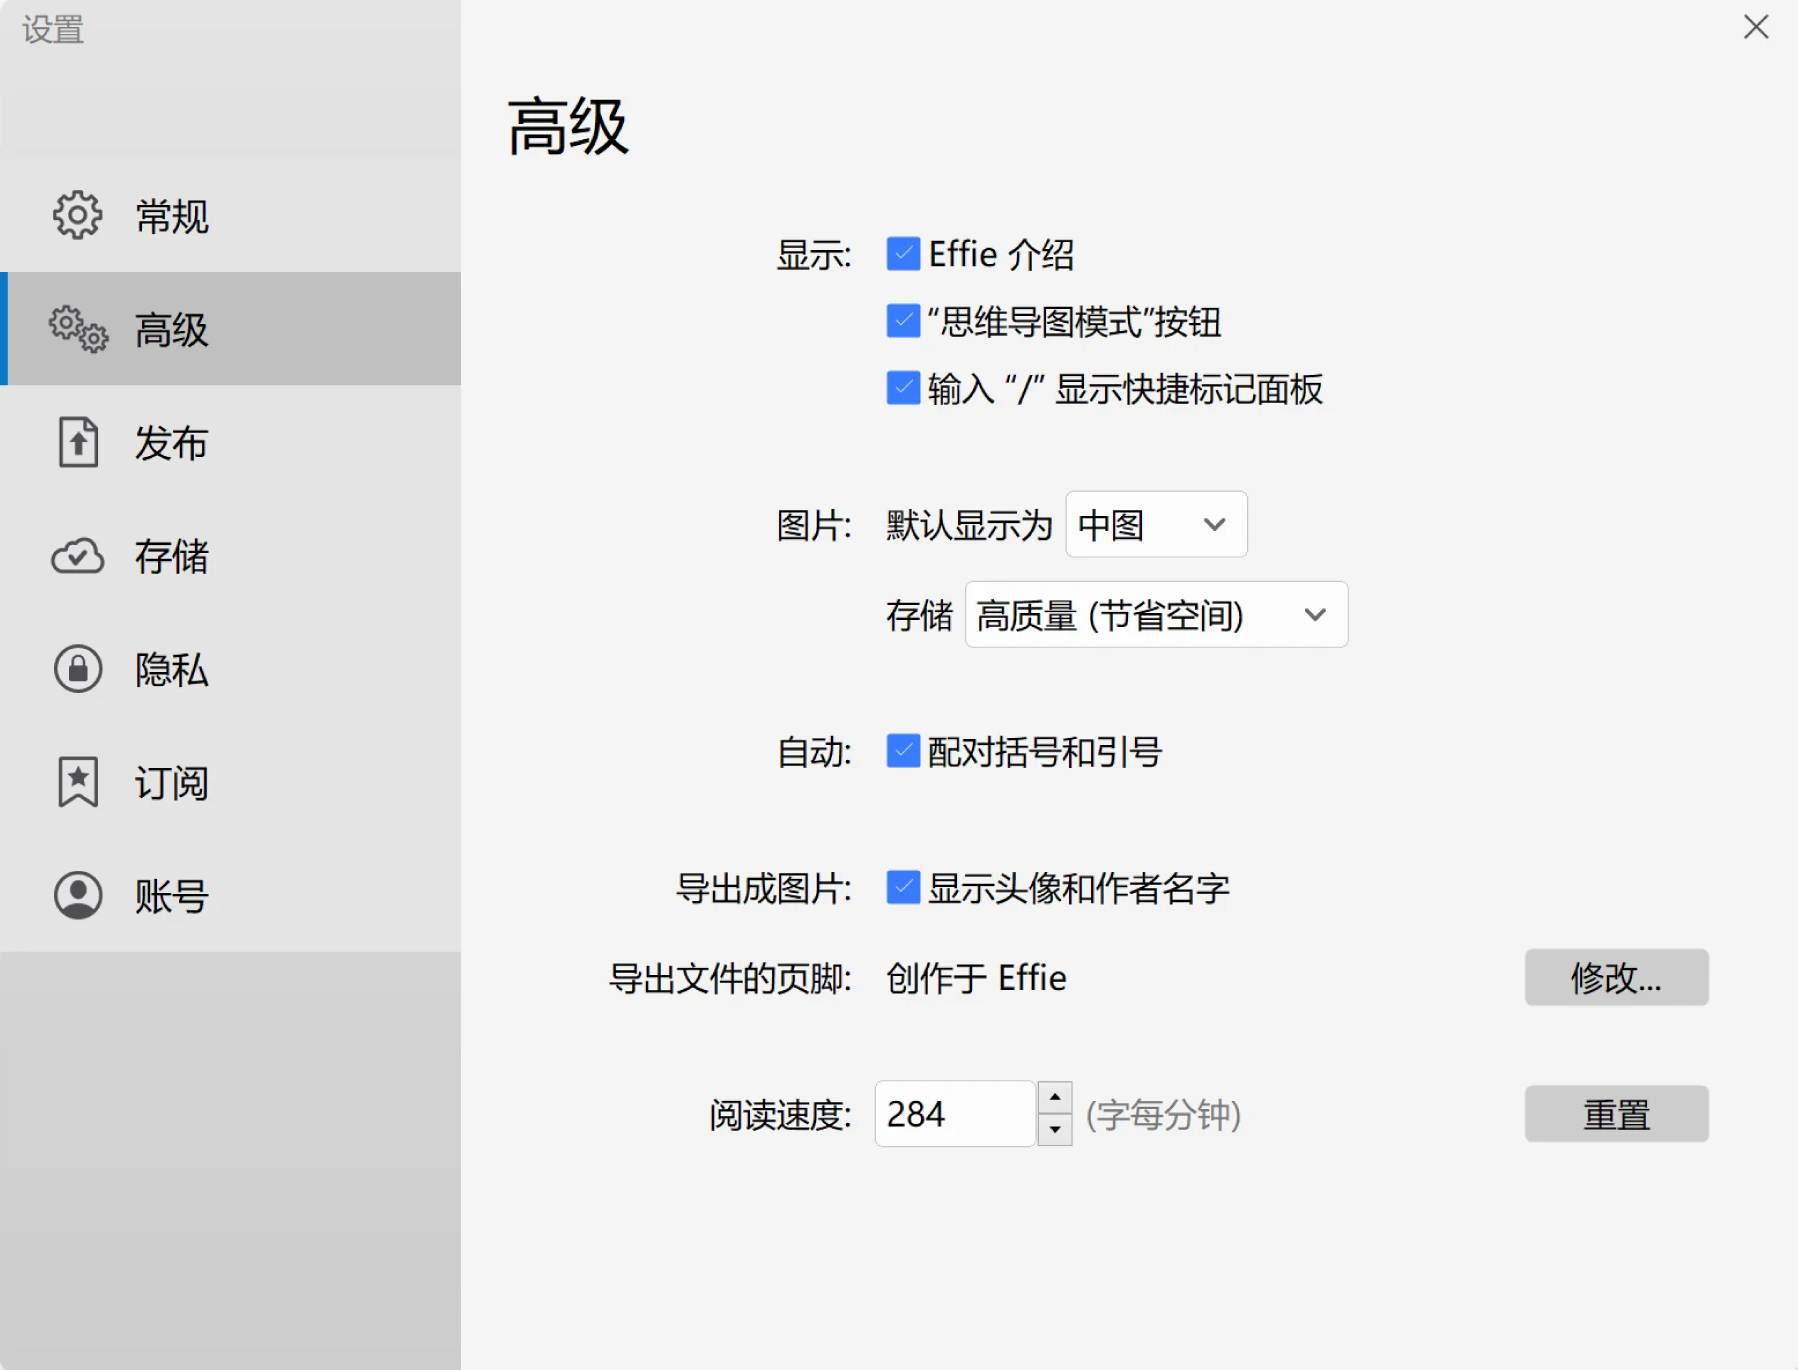This screenshot has width=1798, height=1370.
Task: Open the 账号 tab
Action: click(x=231, y=895)
